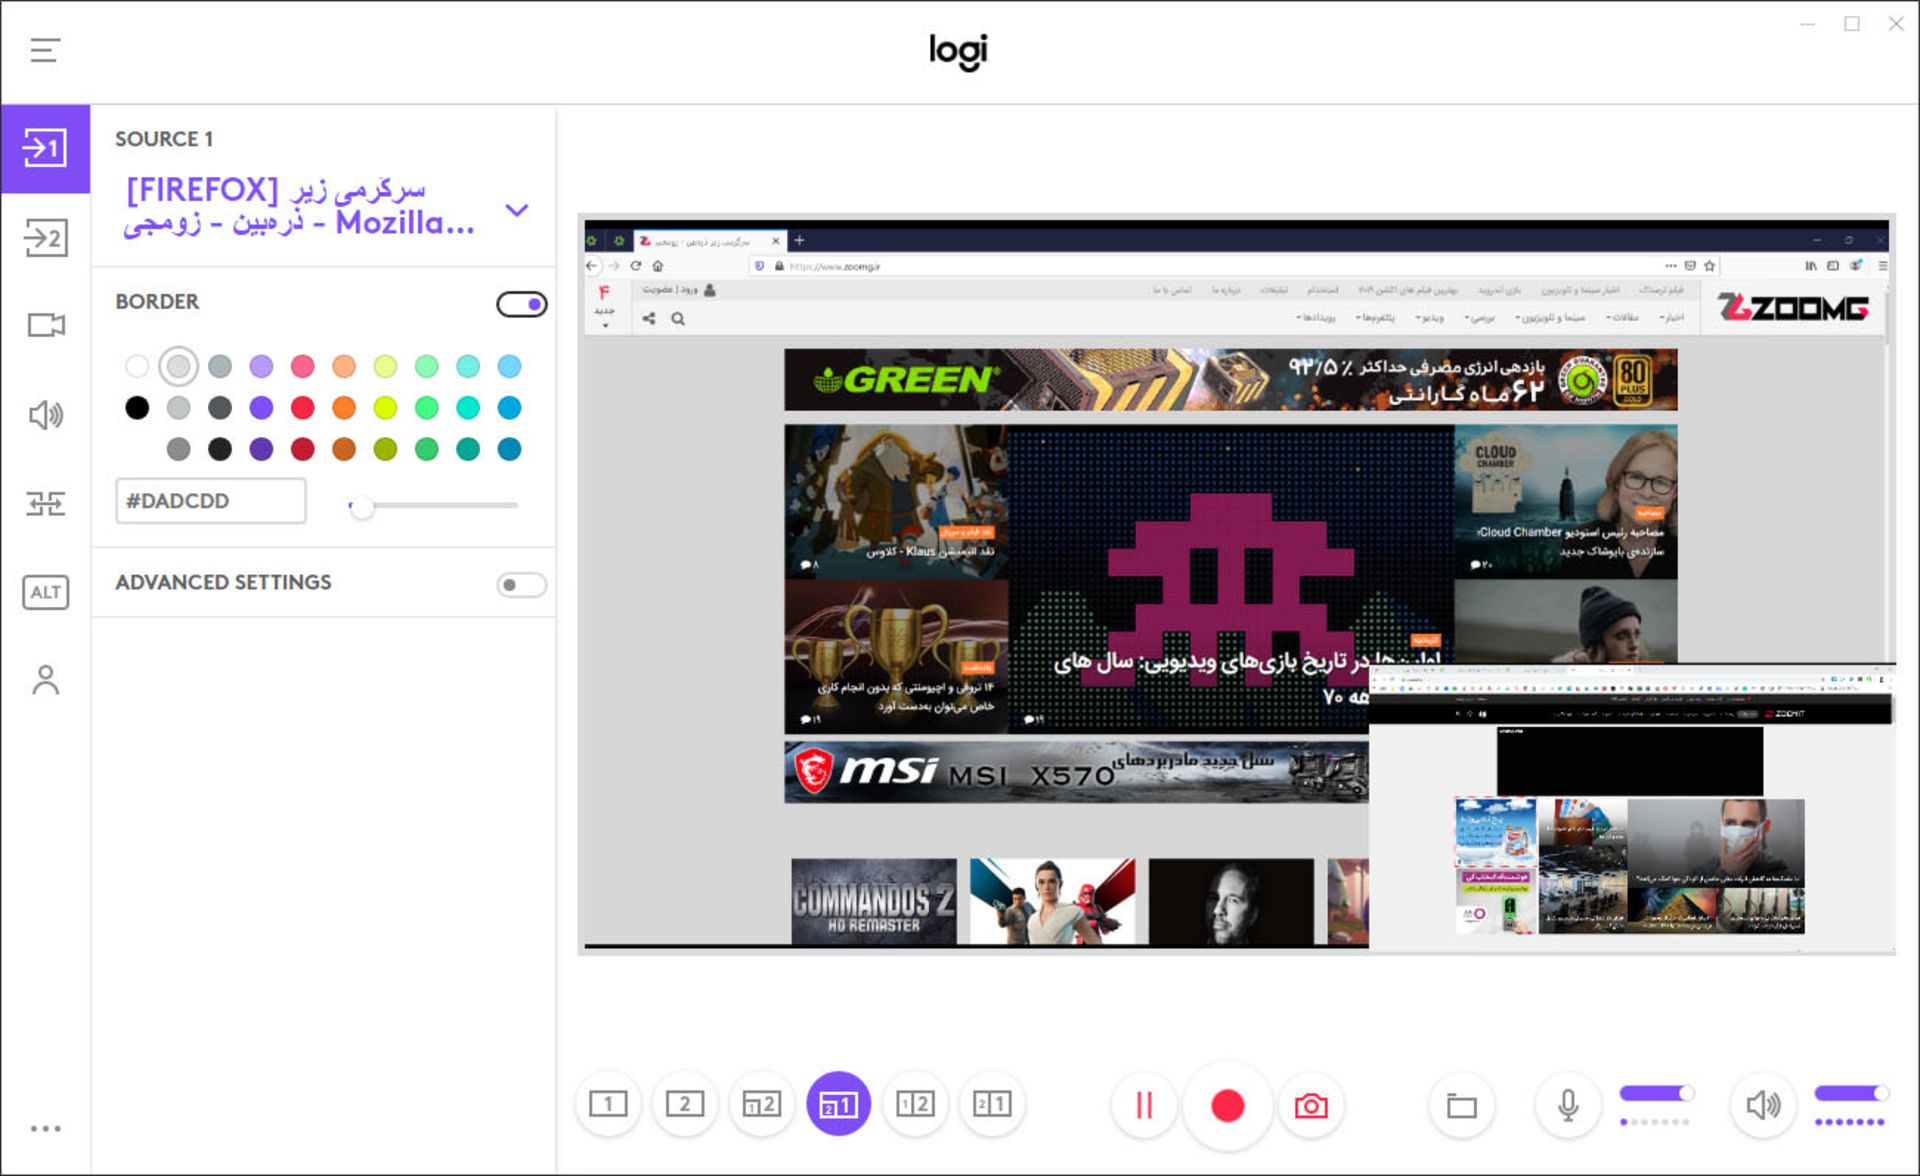Select picture-in-picture layout with source 2 main
The width and height of the screenshot is (1920, 1176).
762,1104
